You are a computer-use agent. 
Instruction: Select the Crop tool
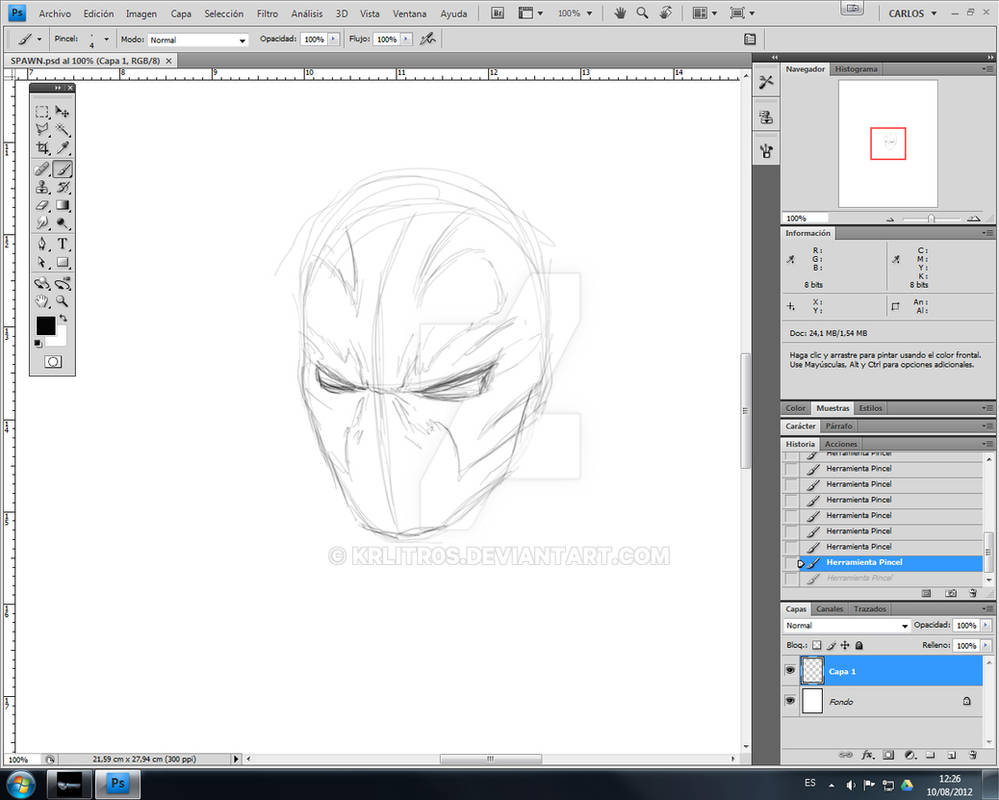coord(44,147)
